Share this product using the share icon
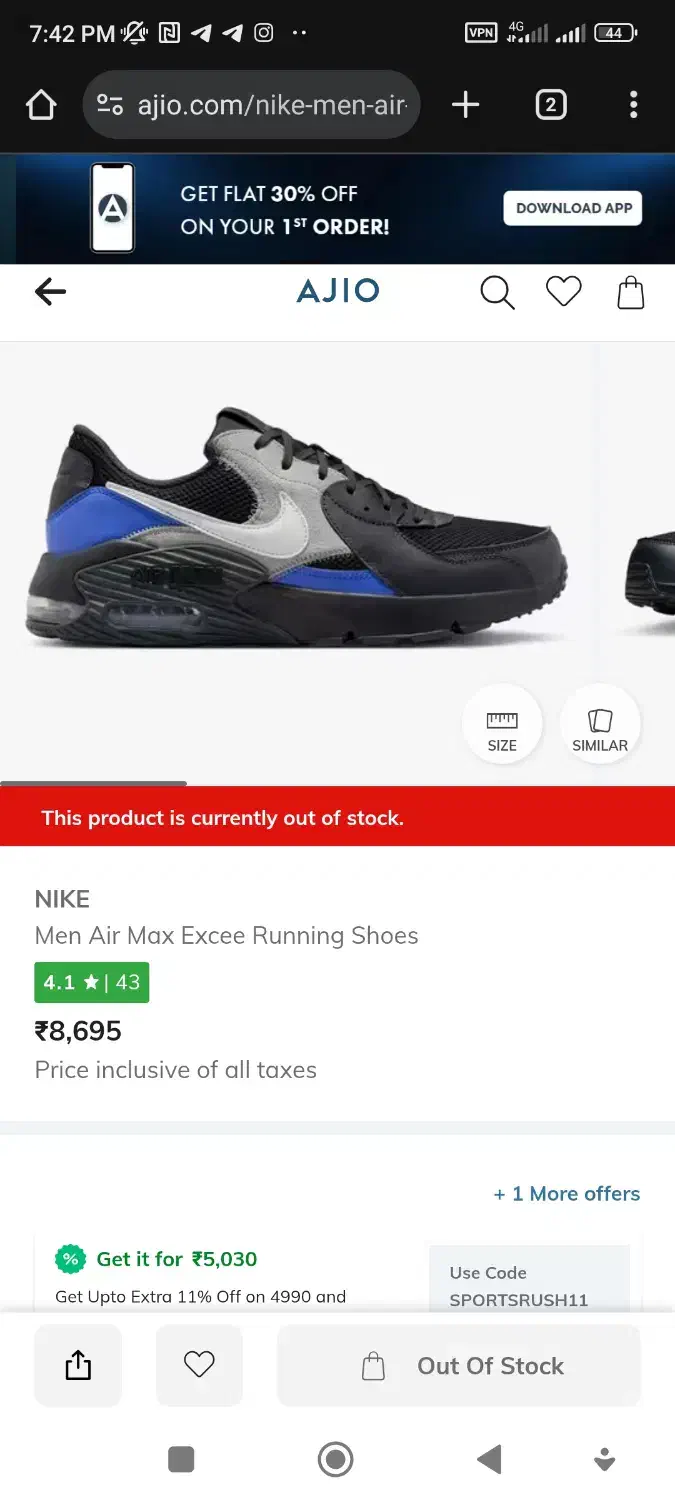 click(x=78, y=1365)
